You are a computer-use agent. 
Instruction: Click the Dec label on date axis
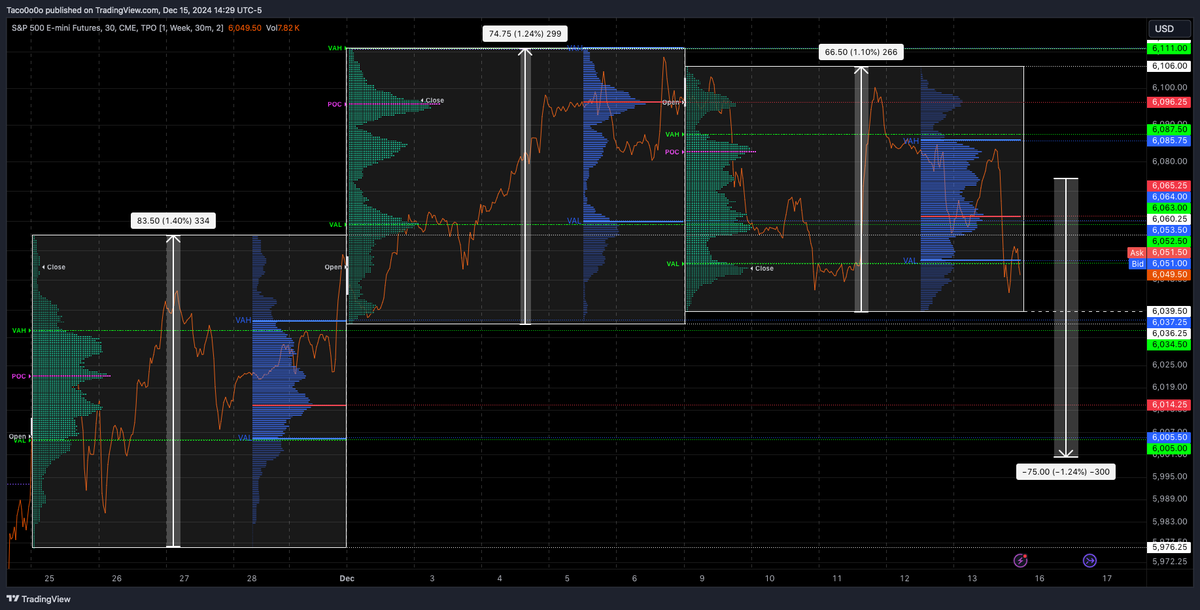[x=347, y=578]
